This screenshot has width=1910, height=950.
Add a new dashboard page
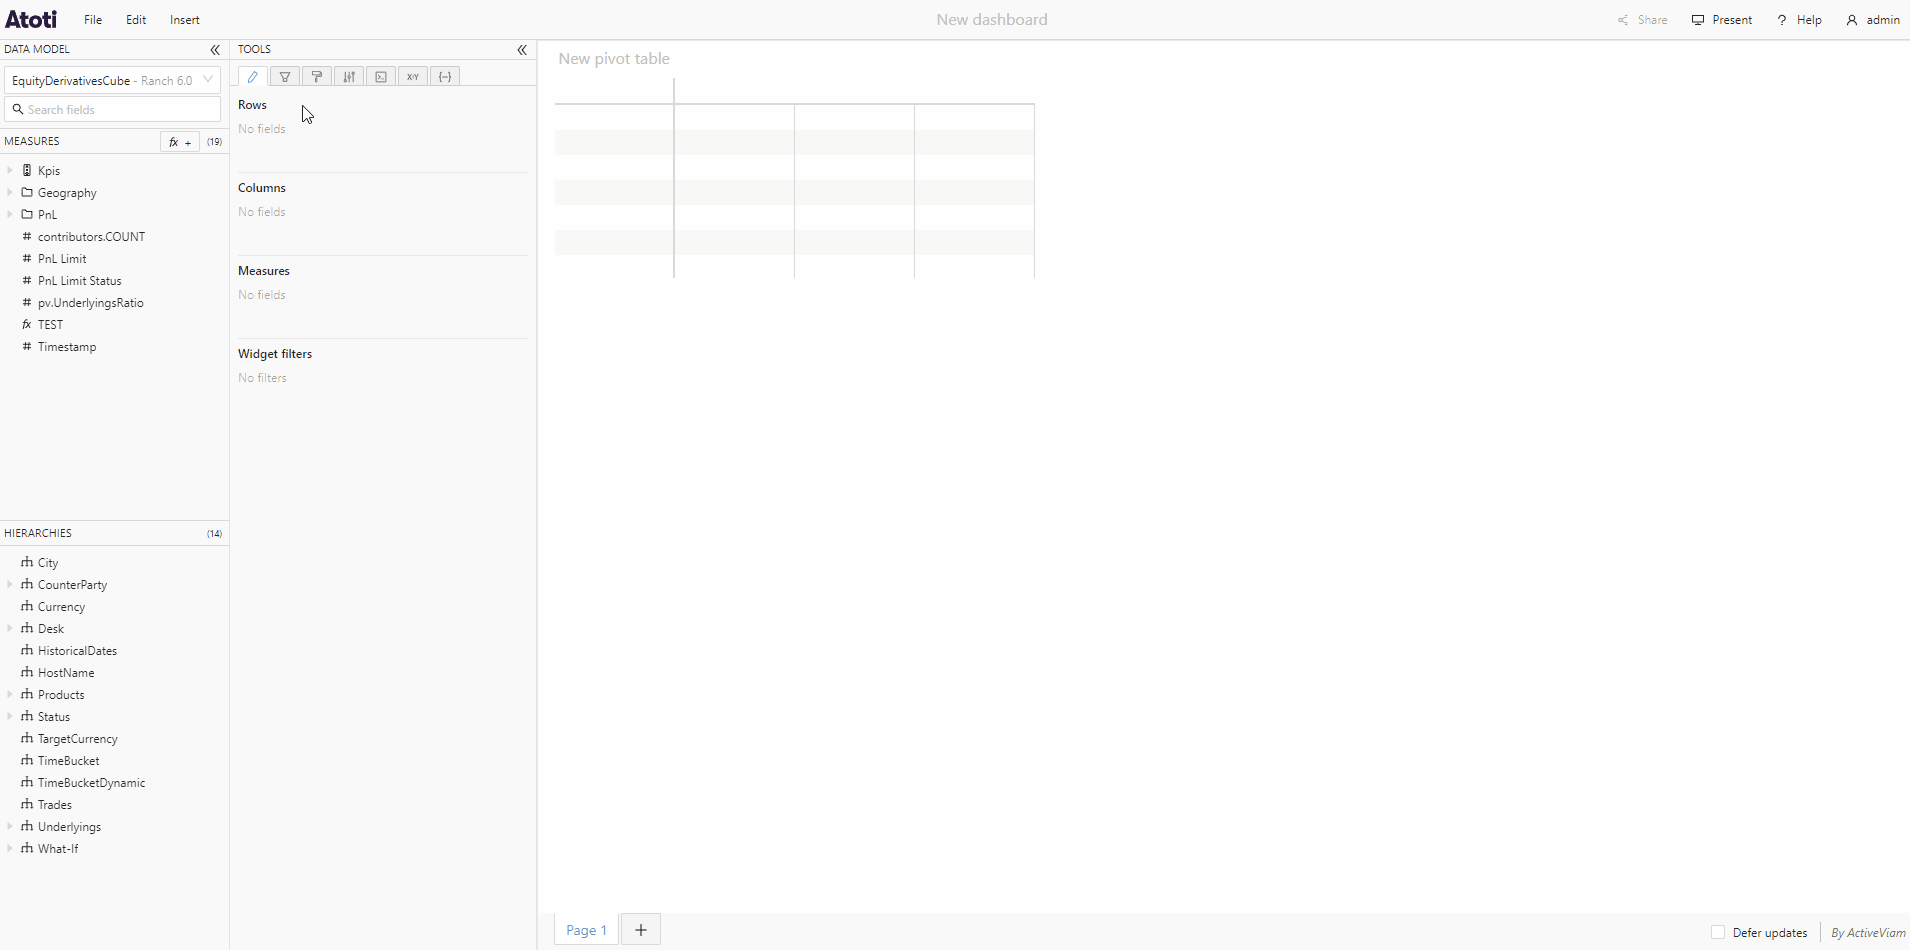(641, 930)
